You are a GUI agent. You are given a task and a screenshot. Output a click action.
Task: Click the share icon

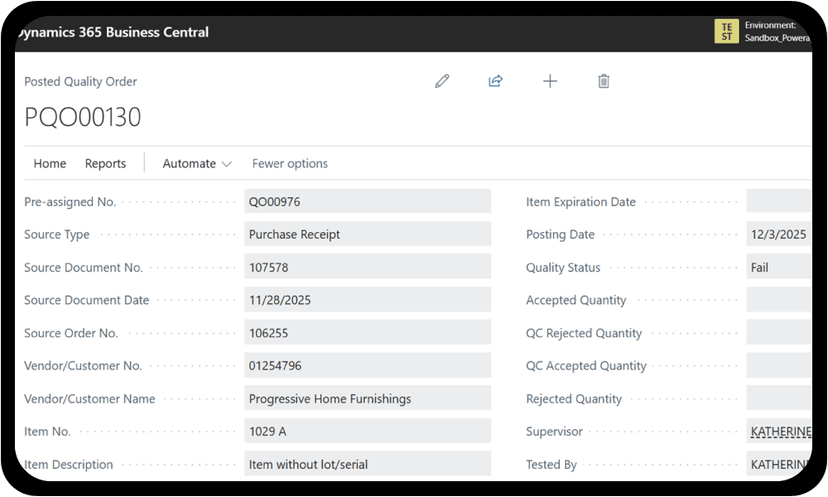(x=495, y=81)
